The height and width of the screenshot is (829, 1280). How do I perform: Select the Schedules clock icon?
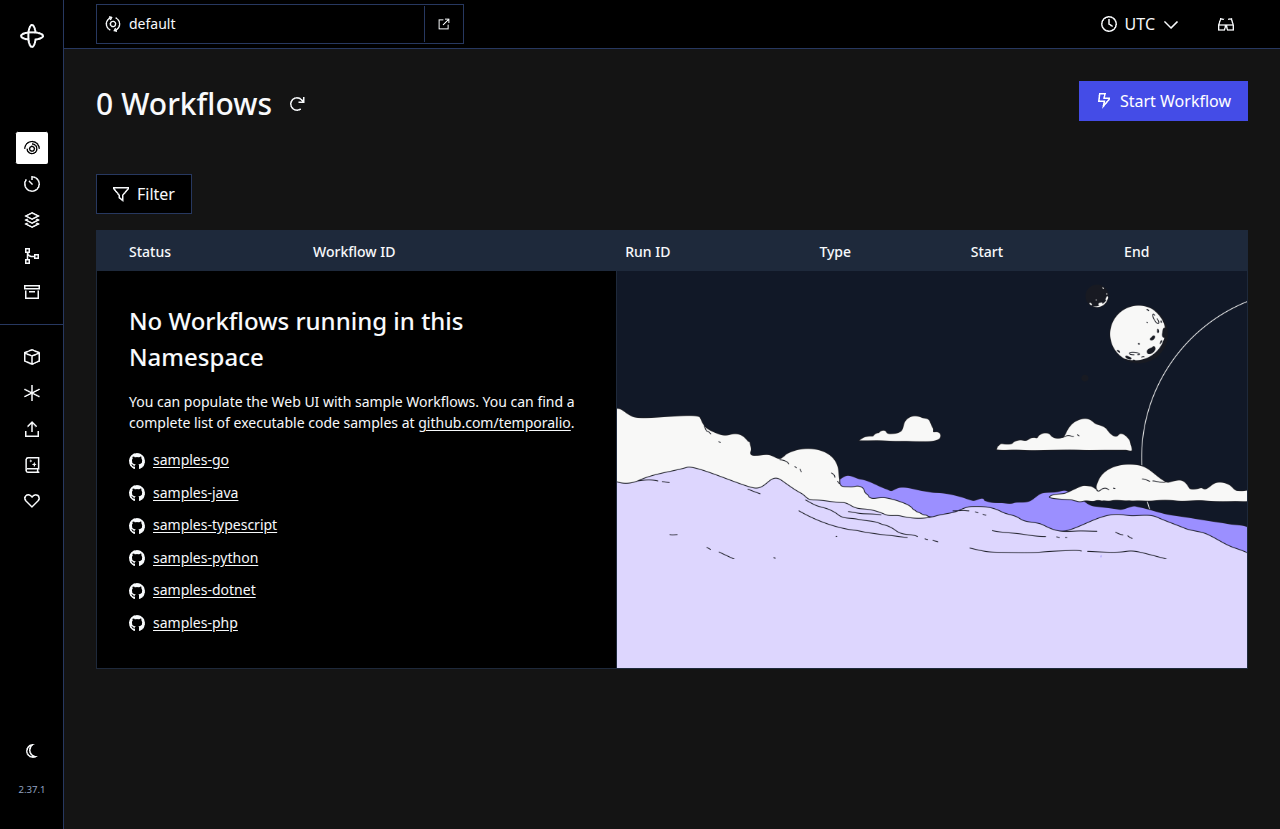31,184
